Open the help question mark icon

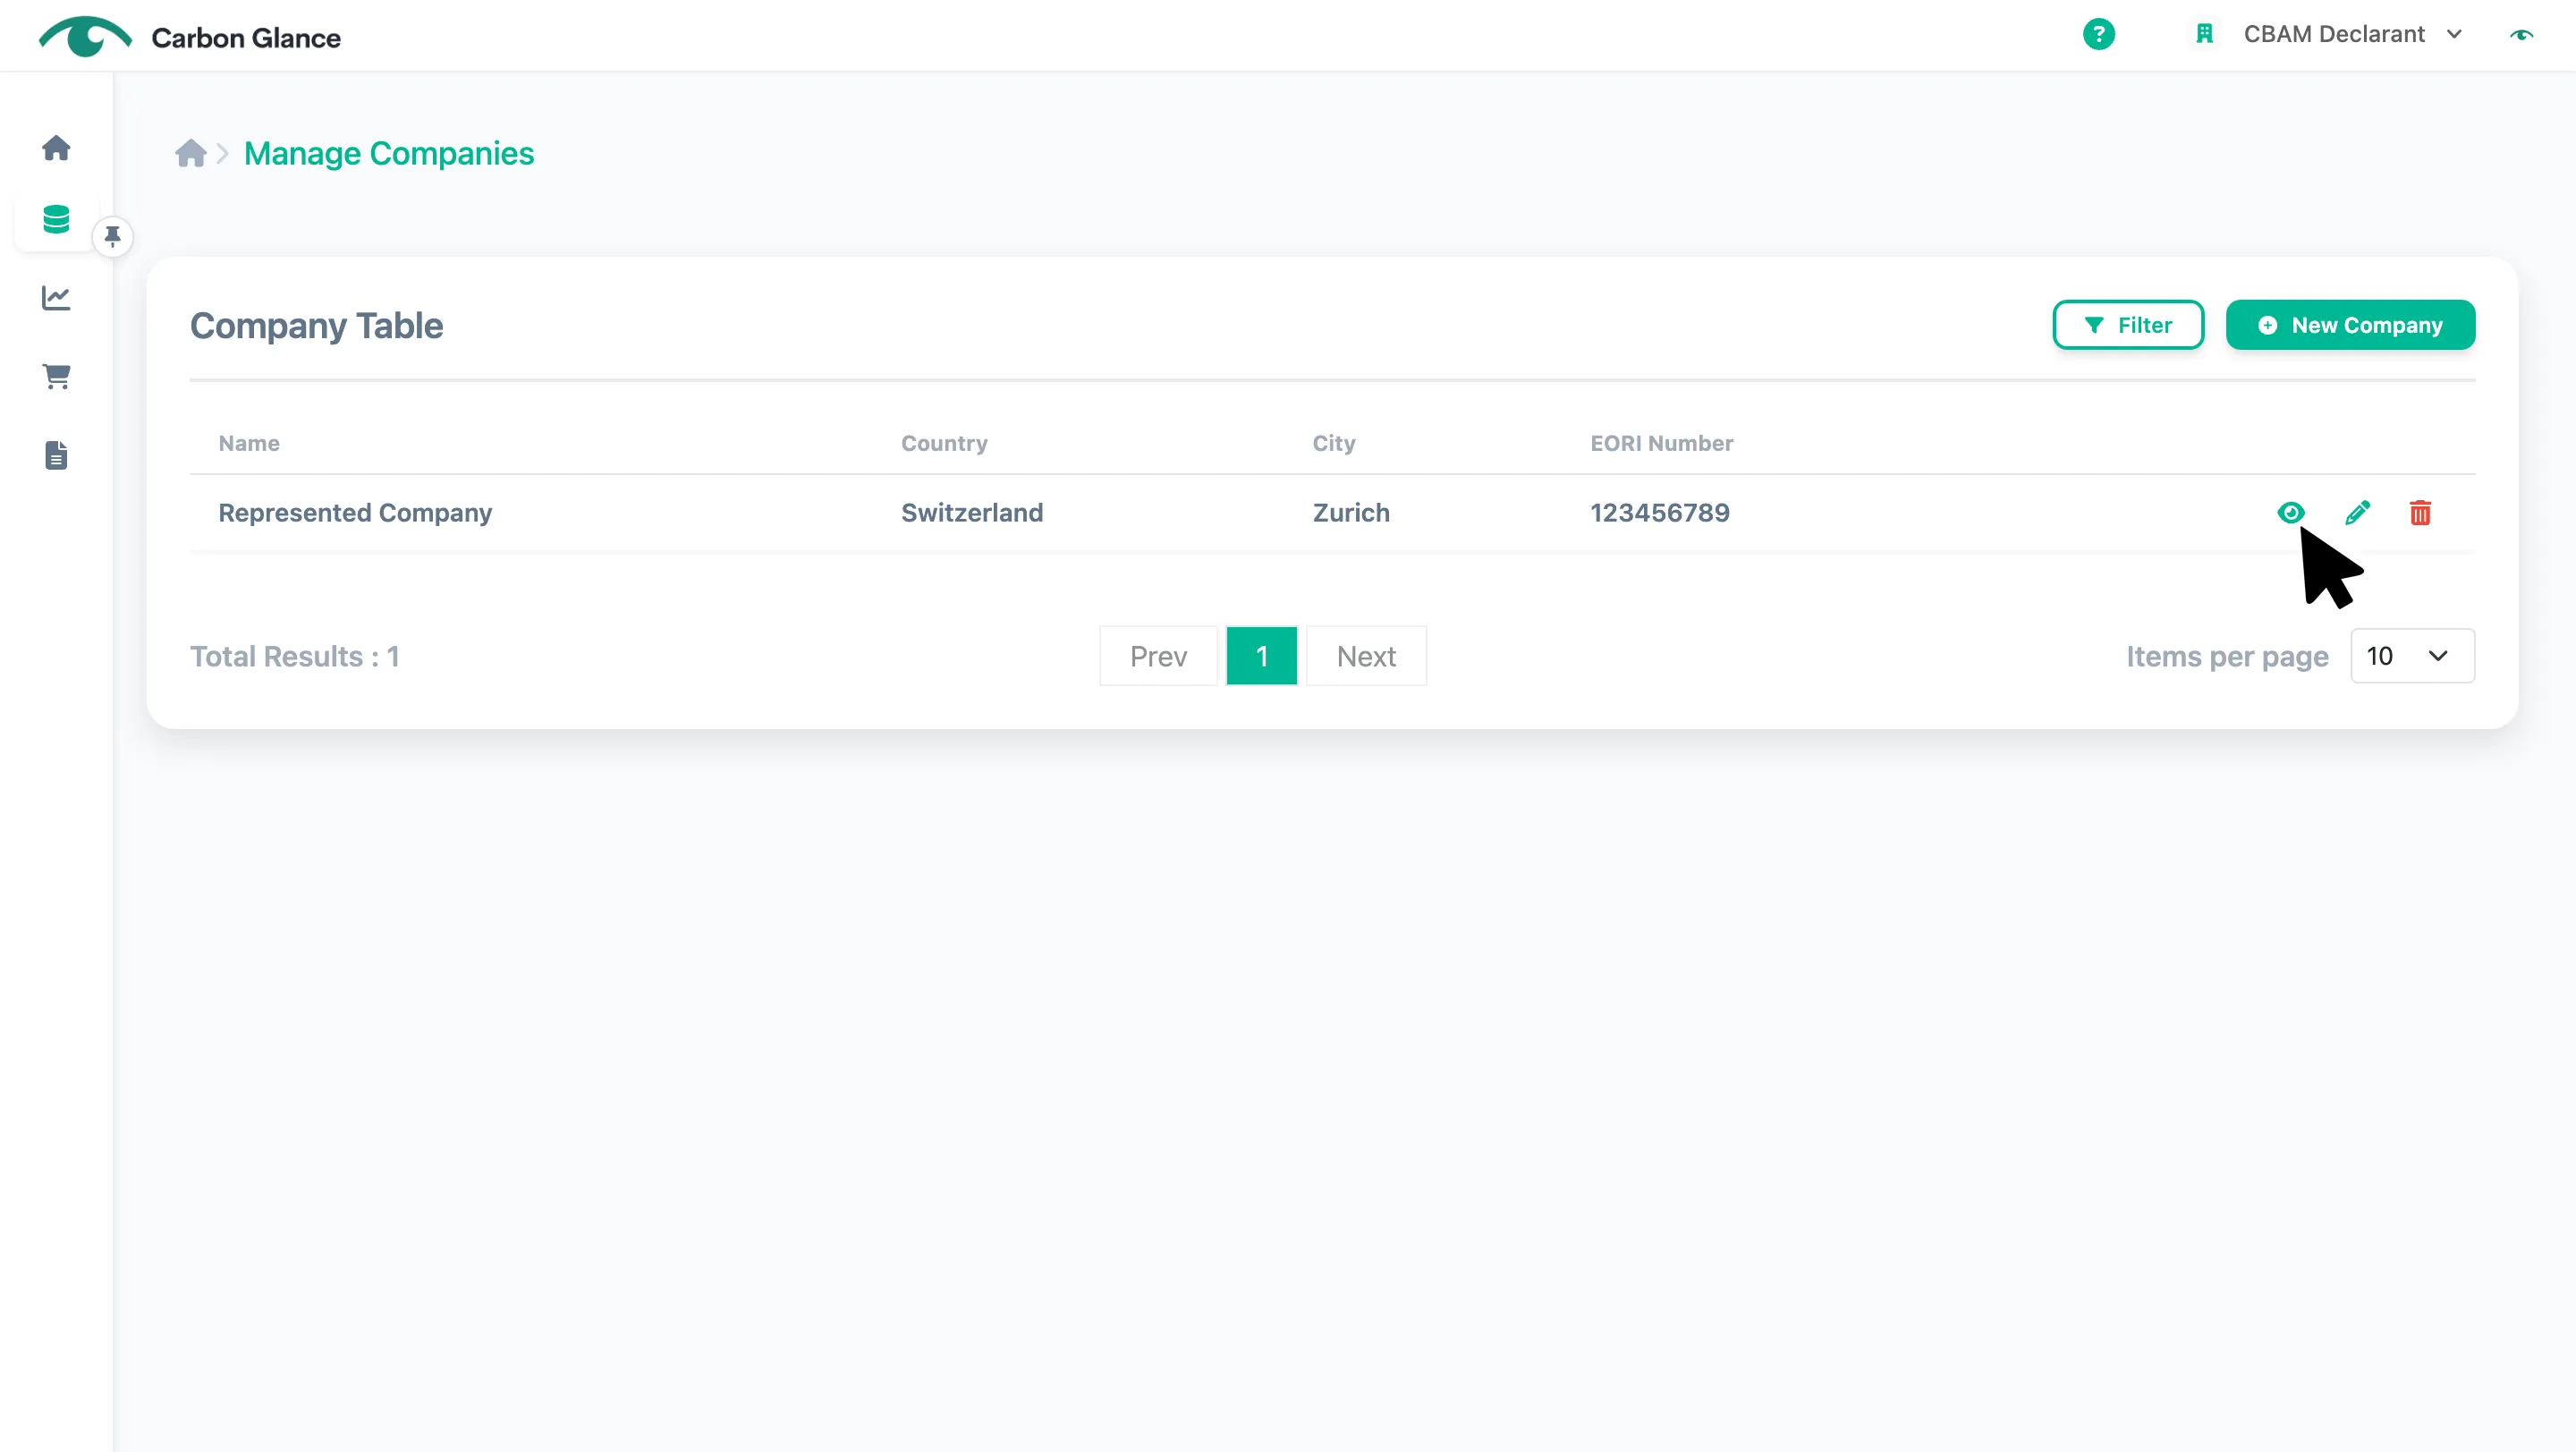click(x=2098, y=34)
